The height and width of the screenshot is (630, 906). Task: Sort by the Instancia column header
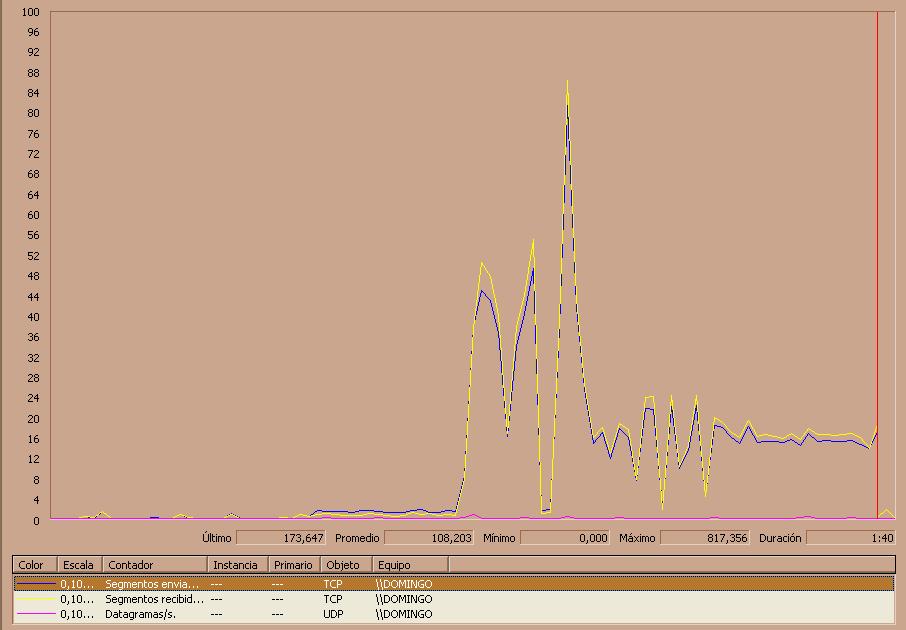237,565
